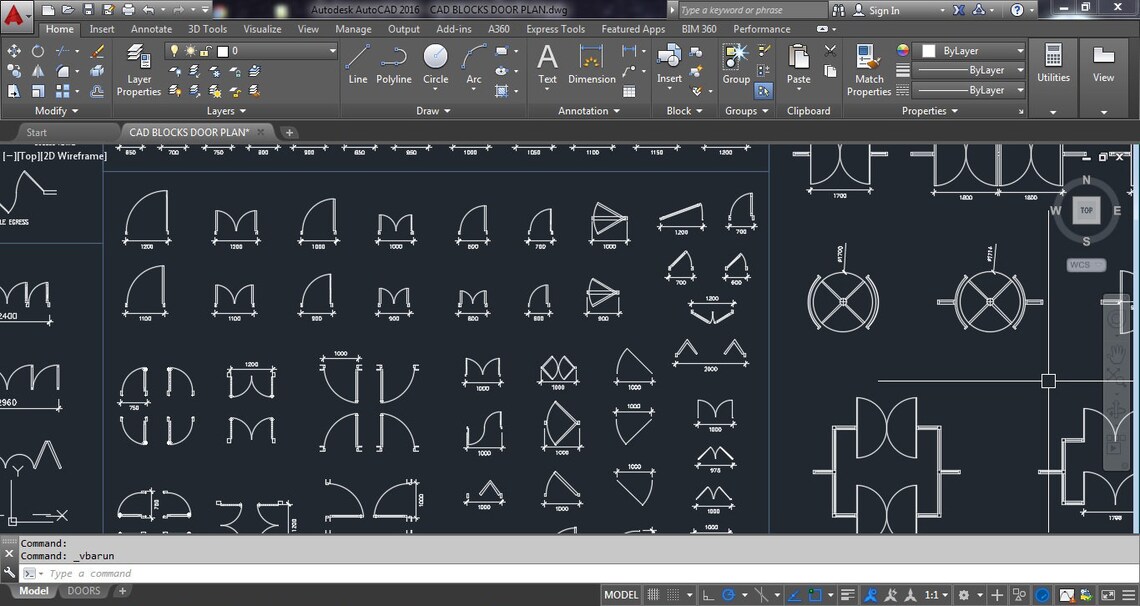Toggle Ortho mode in status bar

coord(708,594)
